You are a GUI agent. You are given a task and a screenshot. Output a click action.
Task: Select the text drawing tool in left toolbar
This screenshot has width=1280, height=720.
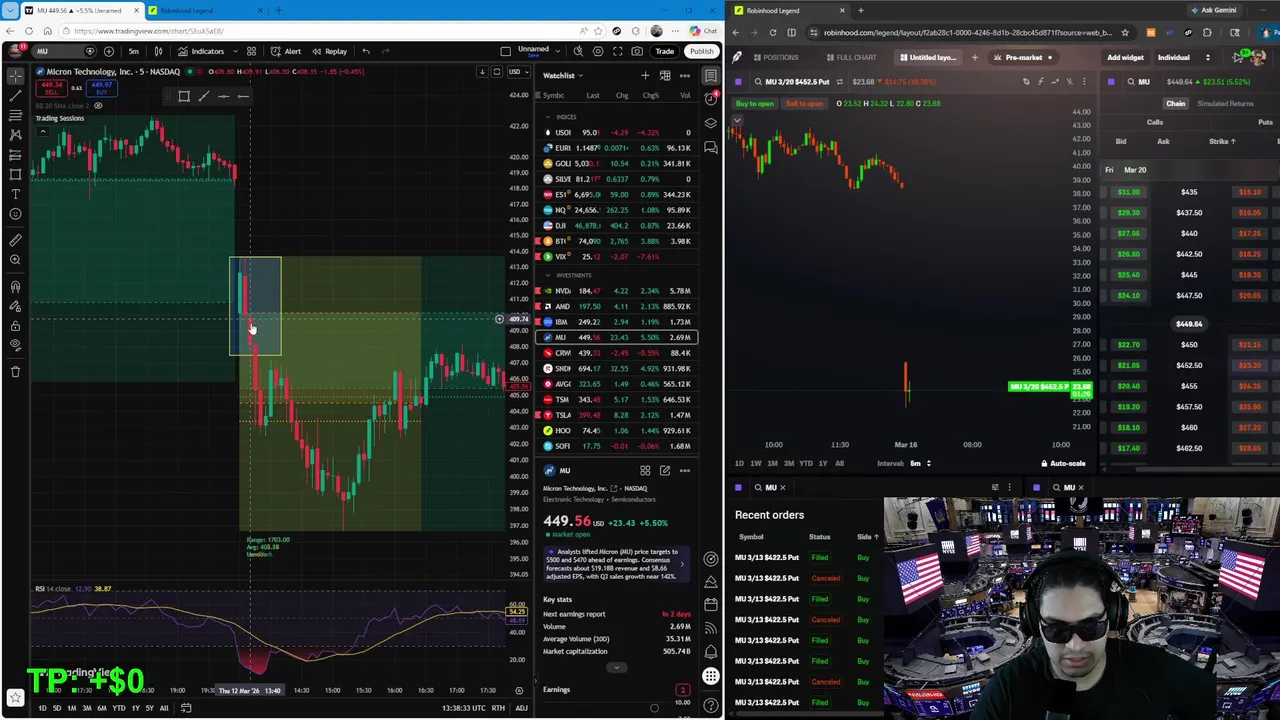(15, 193)
